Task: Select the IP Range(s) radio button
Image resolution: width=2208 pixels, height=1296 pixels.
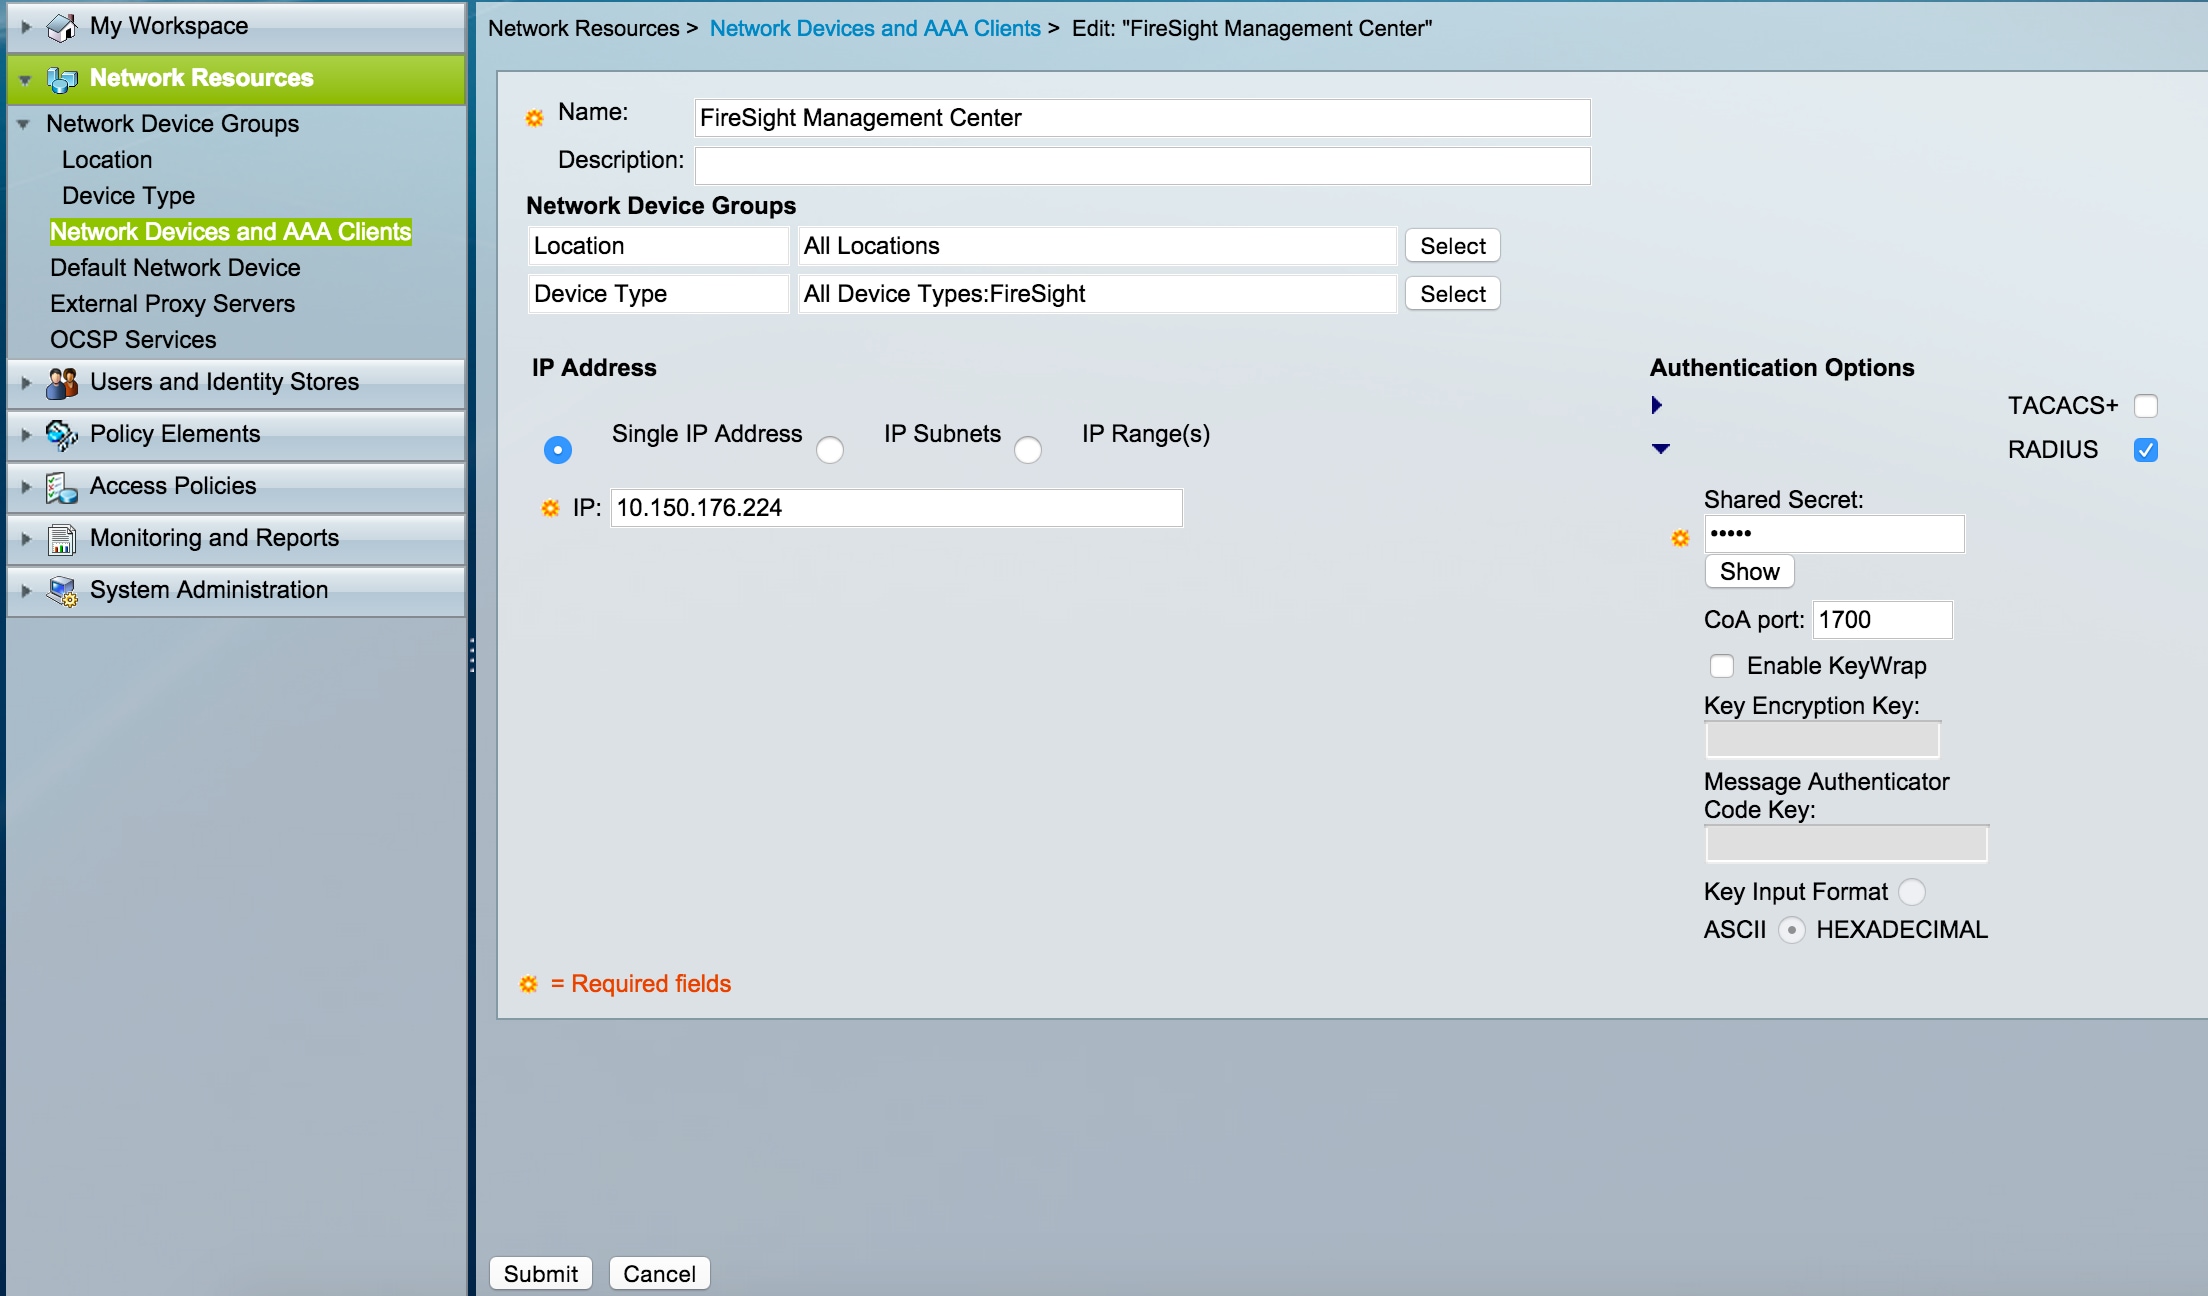Action: pyautogui.click(x=1028, y=450)
